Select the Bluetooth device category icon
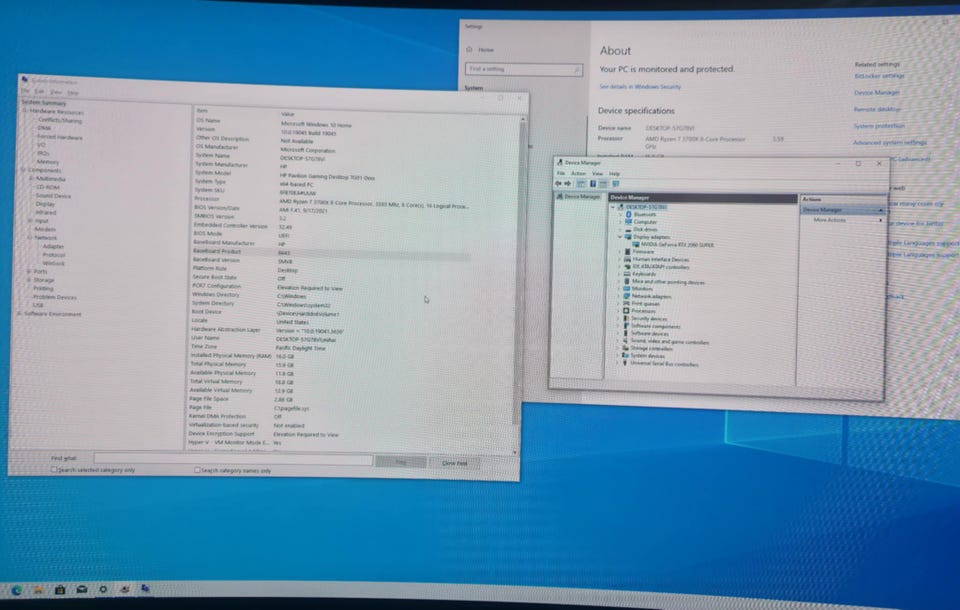 (x=629, y=214)
